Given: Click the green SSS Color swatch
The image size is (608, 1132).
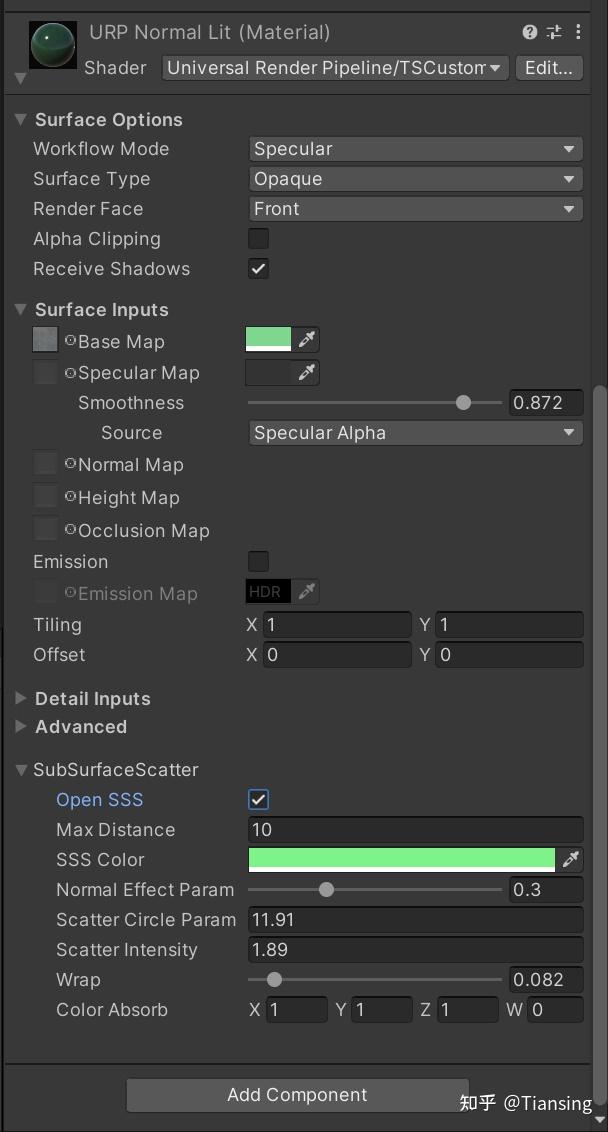Looking at the screenshot, I should coord(400,859).
